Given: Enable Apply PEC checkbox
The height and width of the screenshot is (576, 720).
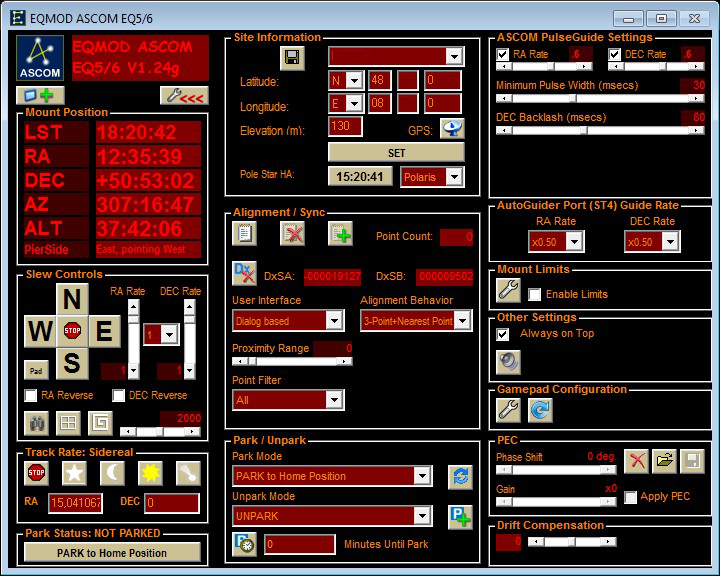Looking at the screenshot, I should pos(630,497).
